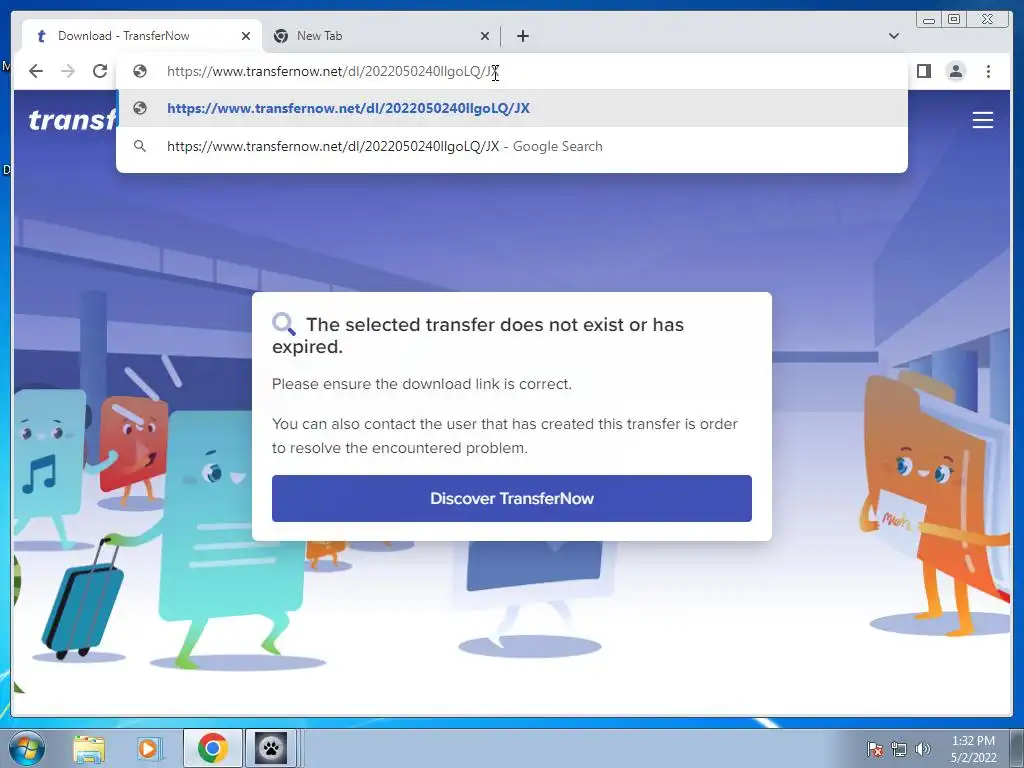The height and width of the screenshot is (768, 1024).
Task: Click the 'contact the user' help text
Action: [x=505, y=436]
